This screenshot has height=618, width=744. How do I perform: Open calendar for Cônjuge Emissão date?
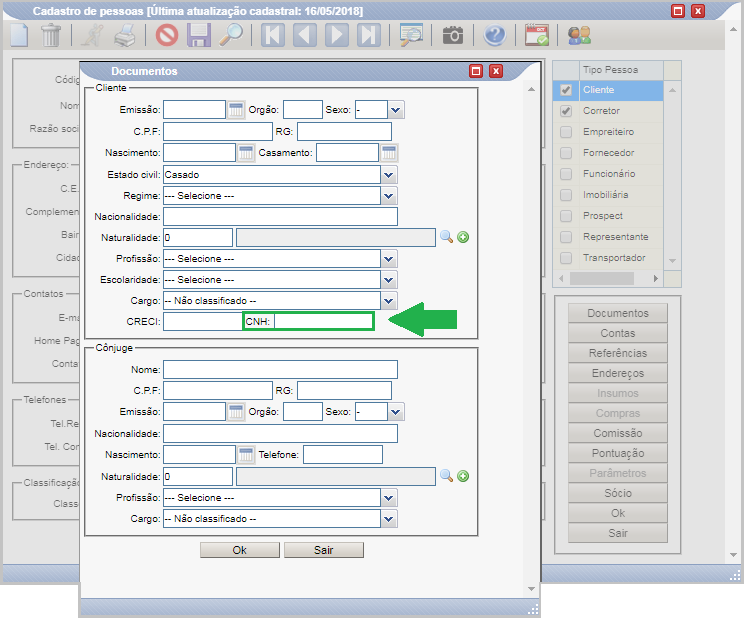(236, 412)
